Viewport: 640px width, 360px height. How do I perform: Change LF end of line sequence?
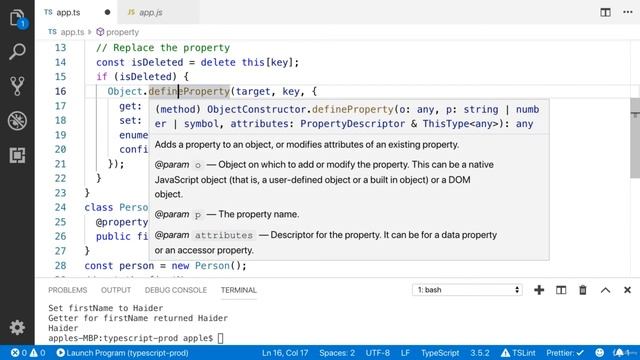click(x=405, y=353)
